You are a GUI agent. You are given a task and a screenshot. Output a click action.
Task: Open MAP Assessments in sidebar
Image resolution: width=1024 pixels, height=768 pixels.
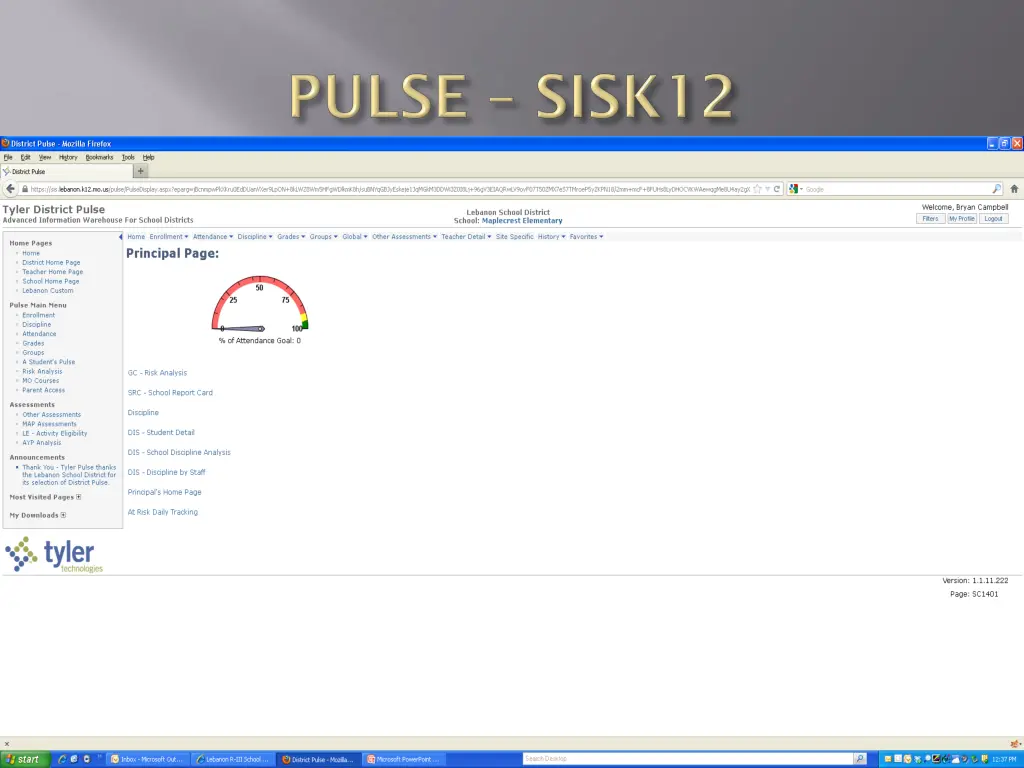[49, 424]
